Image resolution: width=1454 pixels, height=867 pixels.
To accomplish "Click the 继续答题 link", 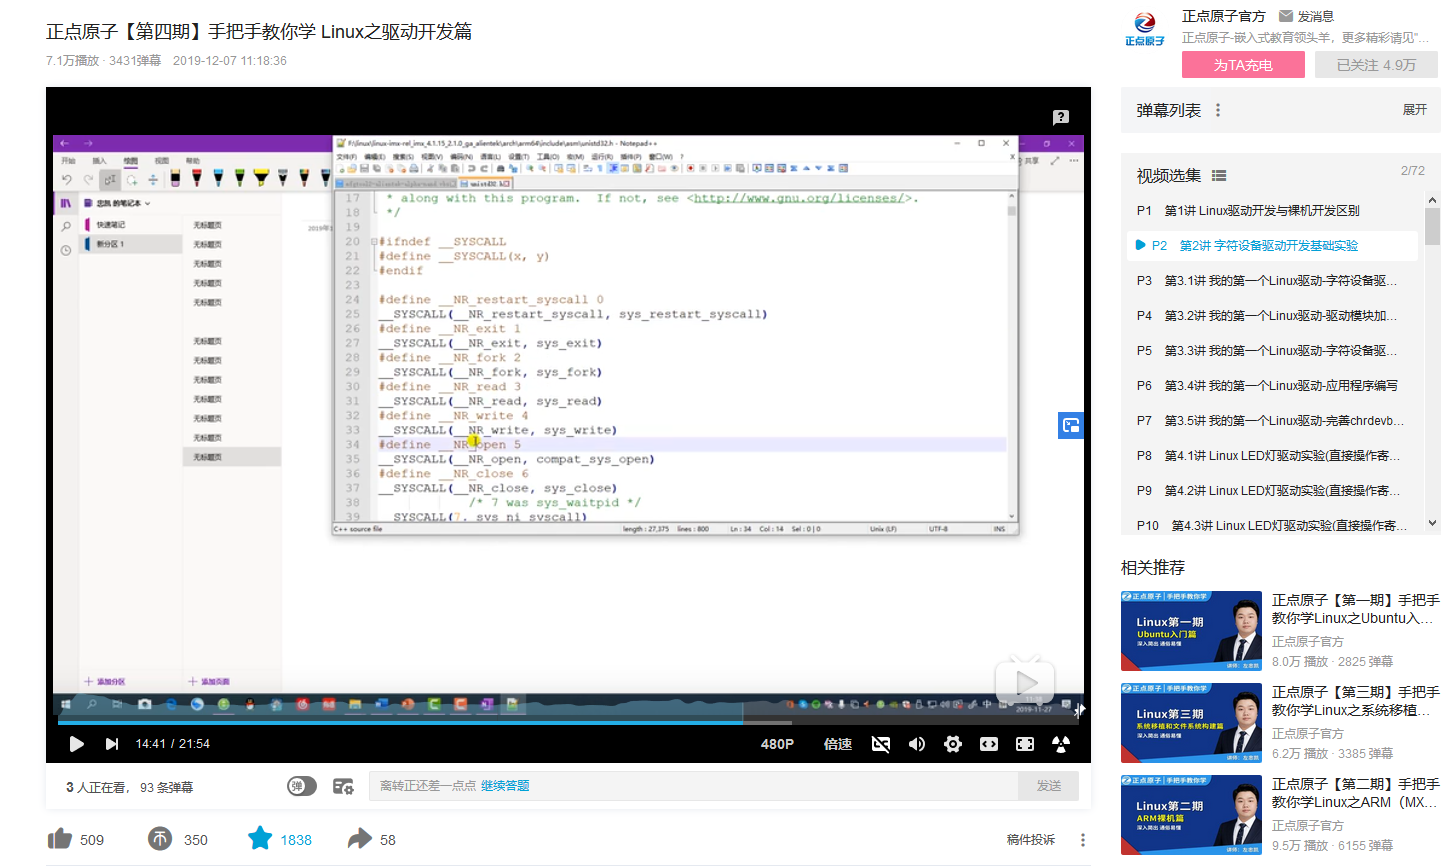I will point(505,786).
